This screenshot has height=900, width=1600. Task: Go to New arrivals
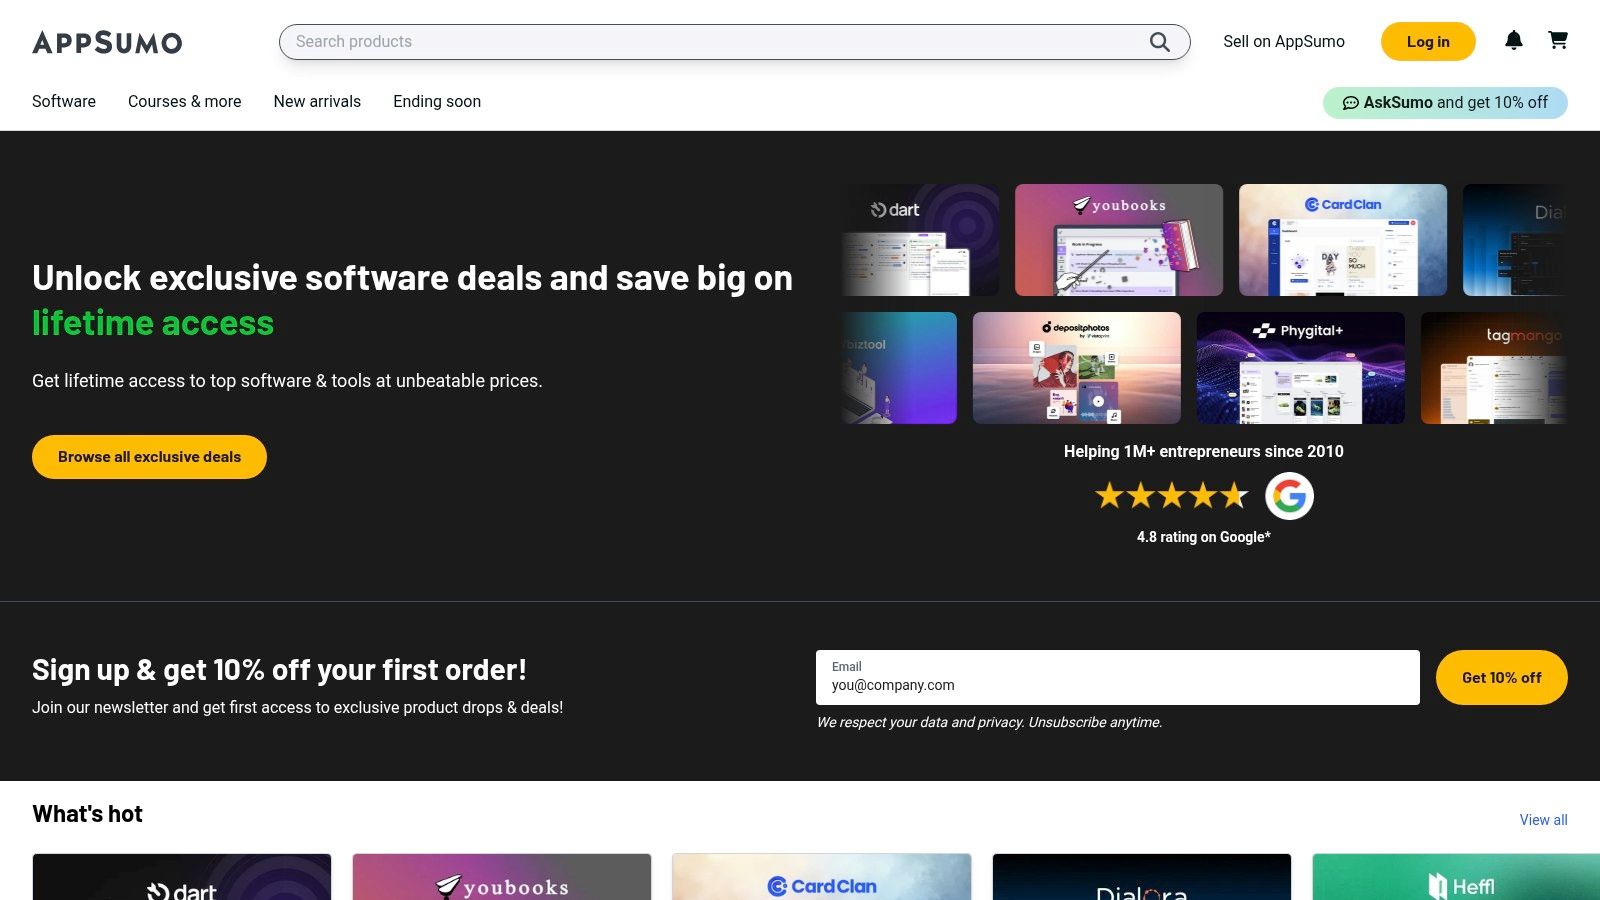317,101
